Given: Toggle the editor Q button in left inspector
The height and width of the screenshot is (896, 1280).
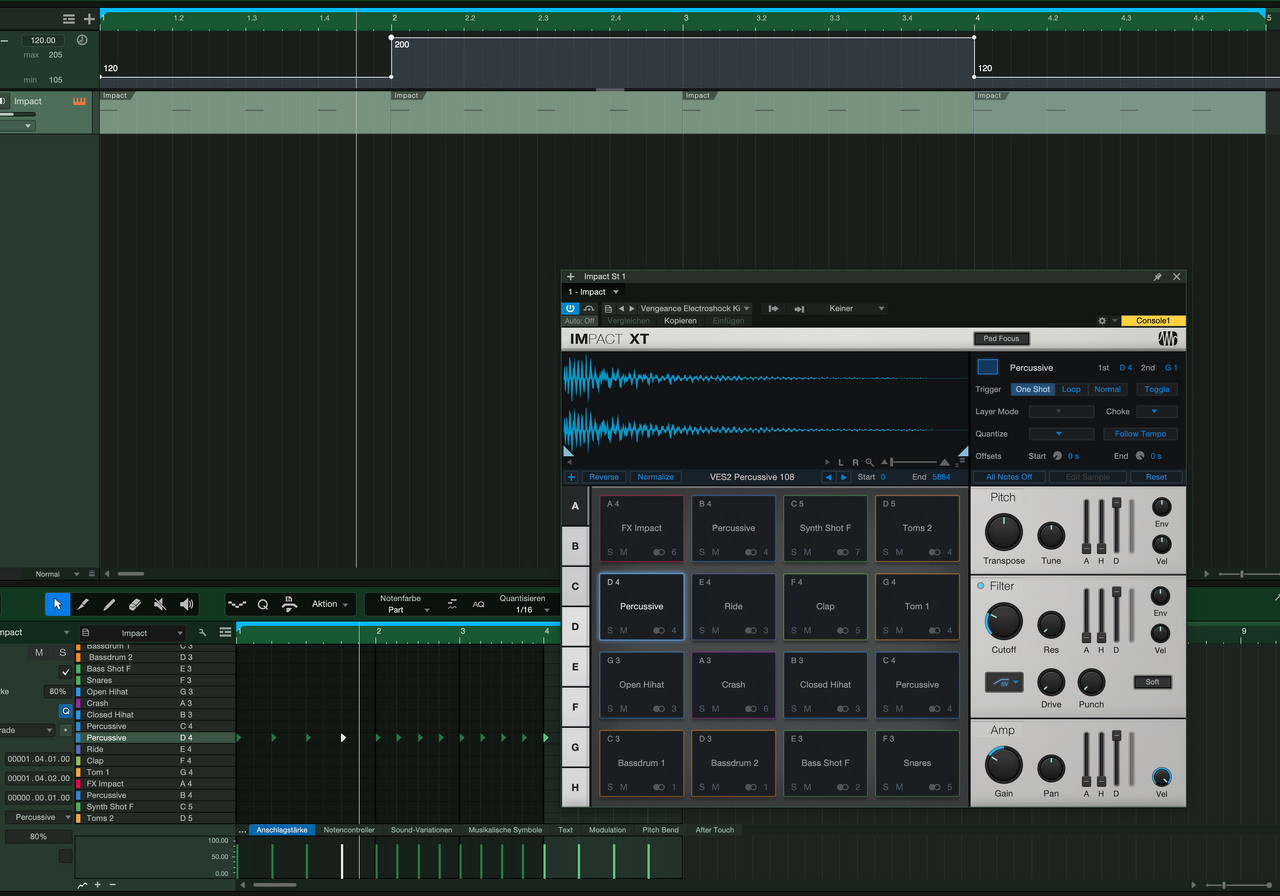Looking at the screenshot, I should [66, 711].
